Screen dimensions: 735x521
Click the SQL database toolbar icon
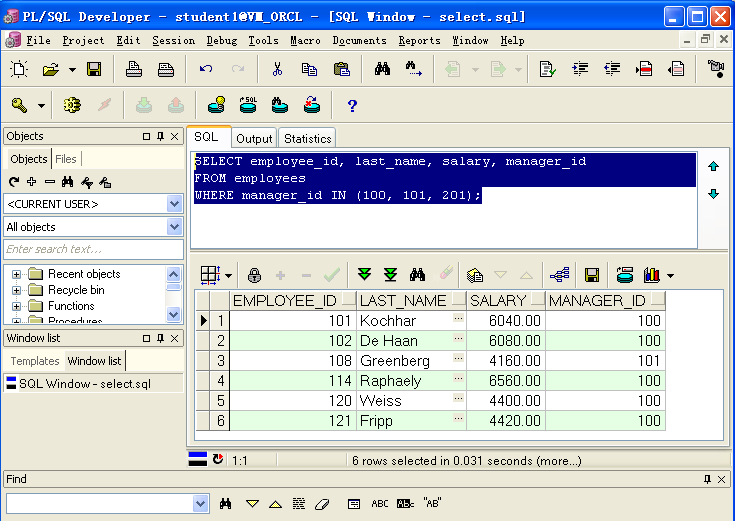[x=248, y=105]
